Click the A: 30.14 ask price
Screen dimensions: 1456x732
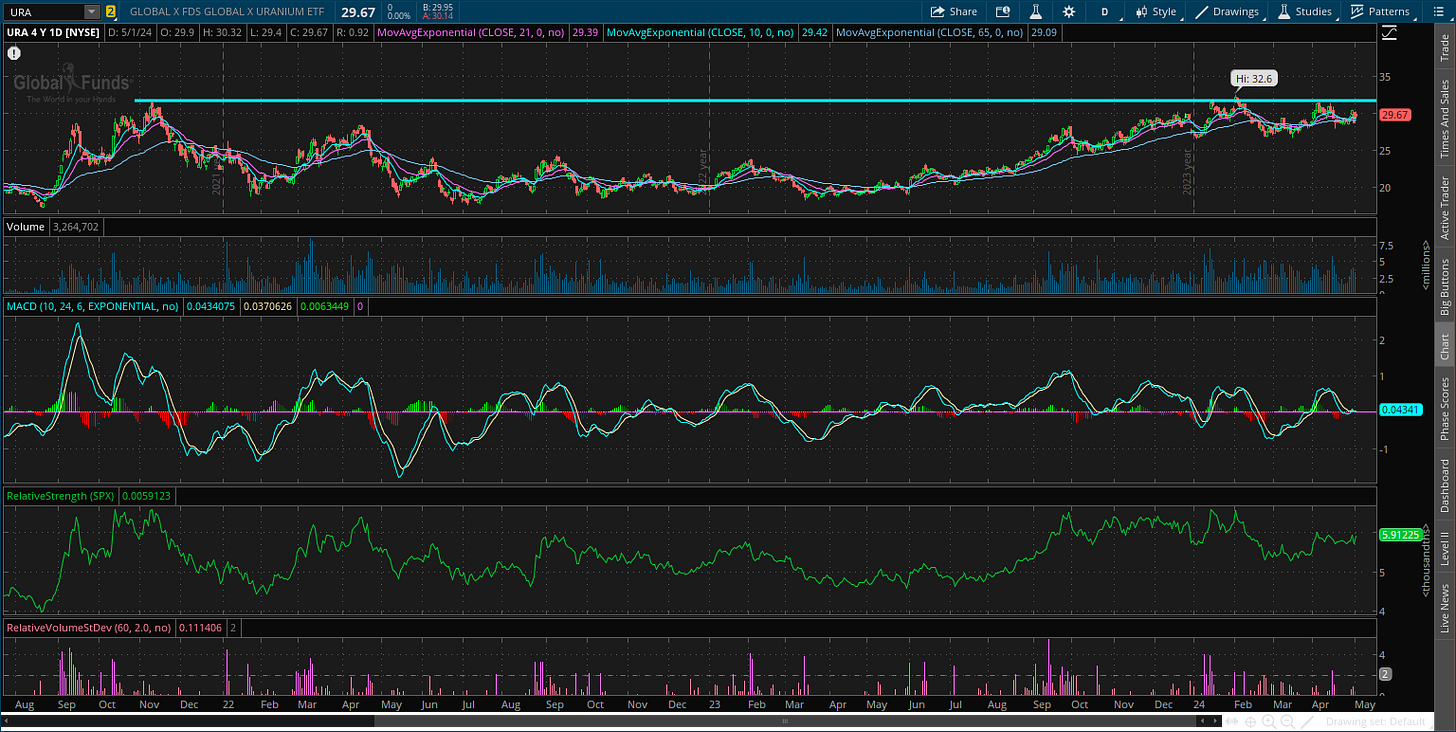(440, 17)
